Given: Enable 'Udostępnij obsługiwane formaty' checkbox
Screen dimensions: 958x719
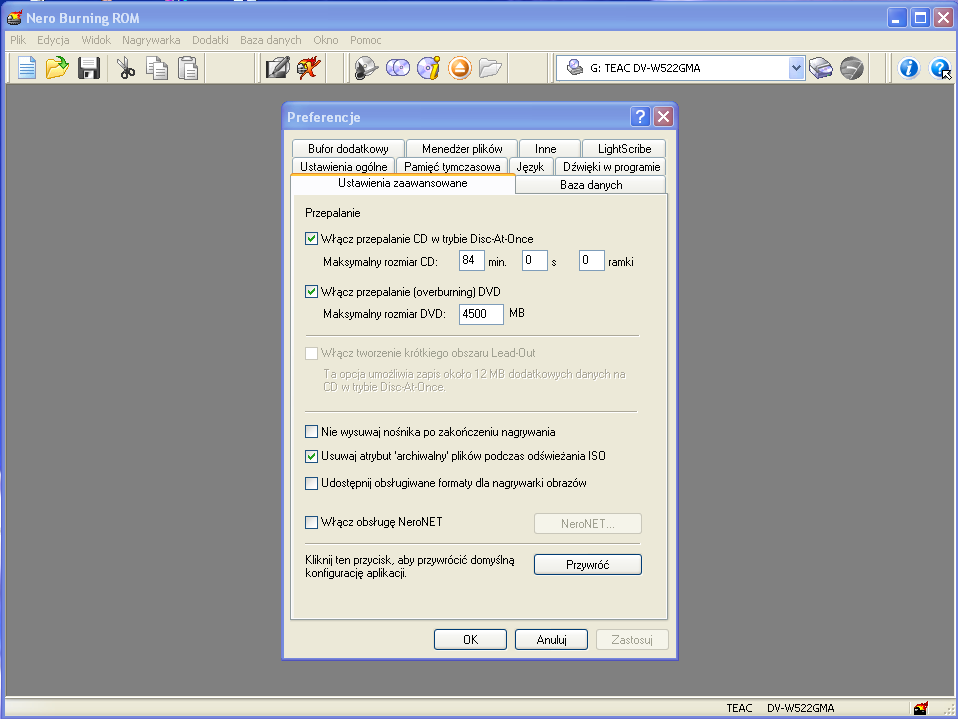Looking at the screenshot, I should coord(312,483).
